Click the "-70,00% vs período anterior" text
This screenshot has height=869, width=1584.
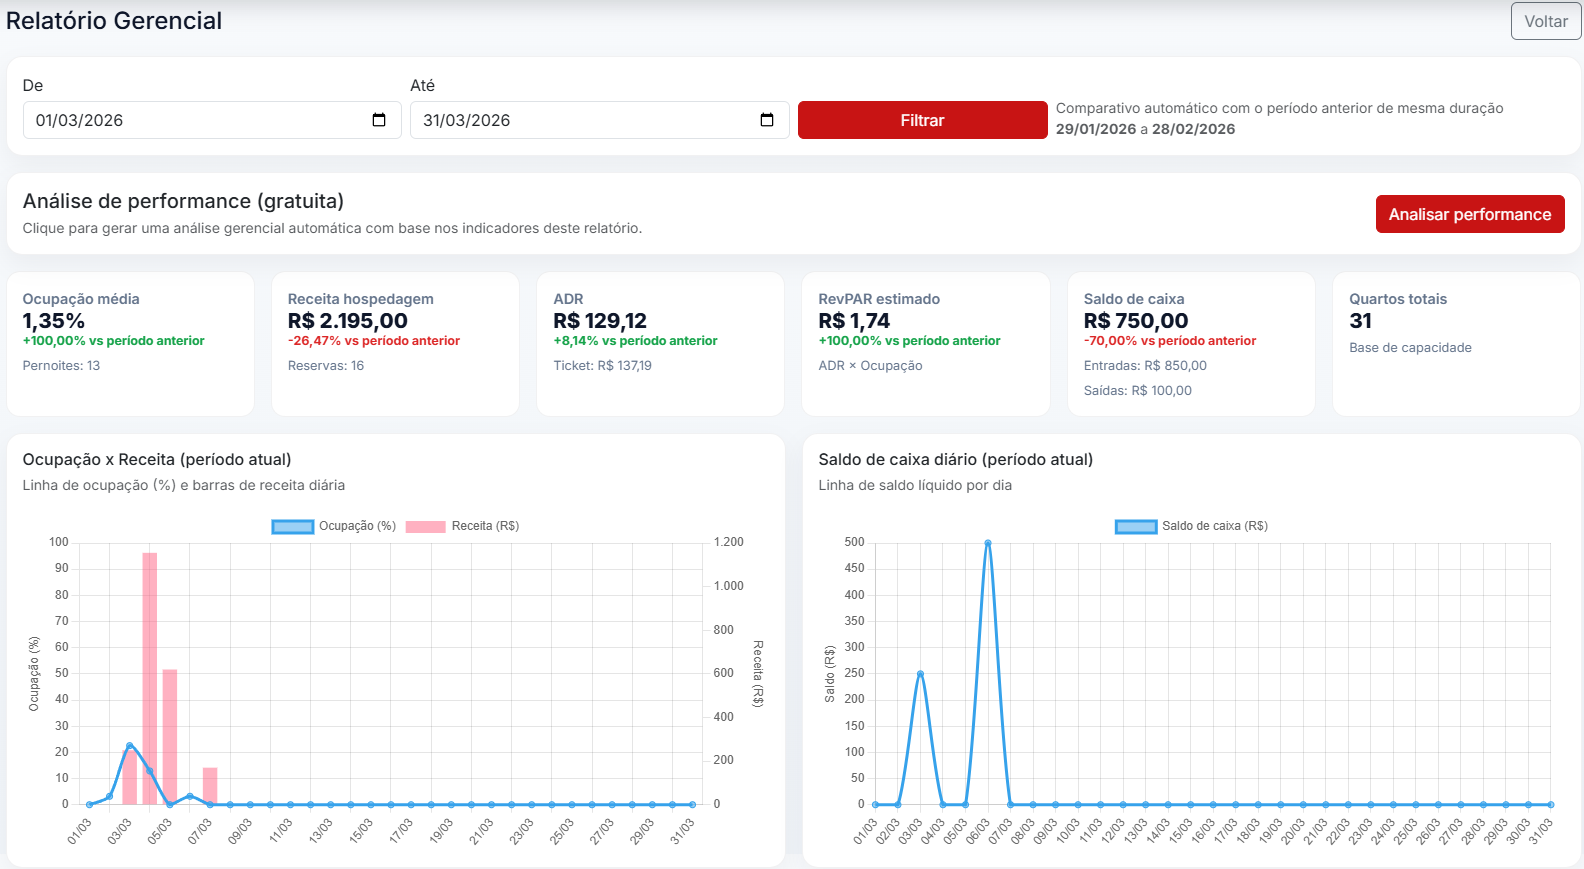(1170, 341)
